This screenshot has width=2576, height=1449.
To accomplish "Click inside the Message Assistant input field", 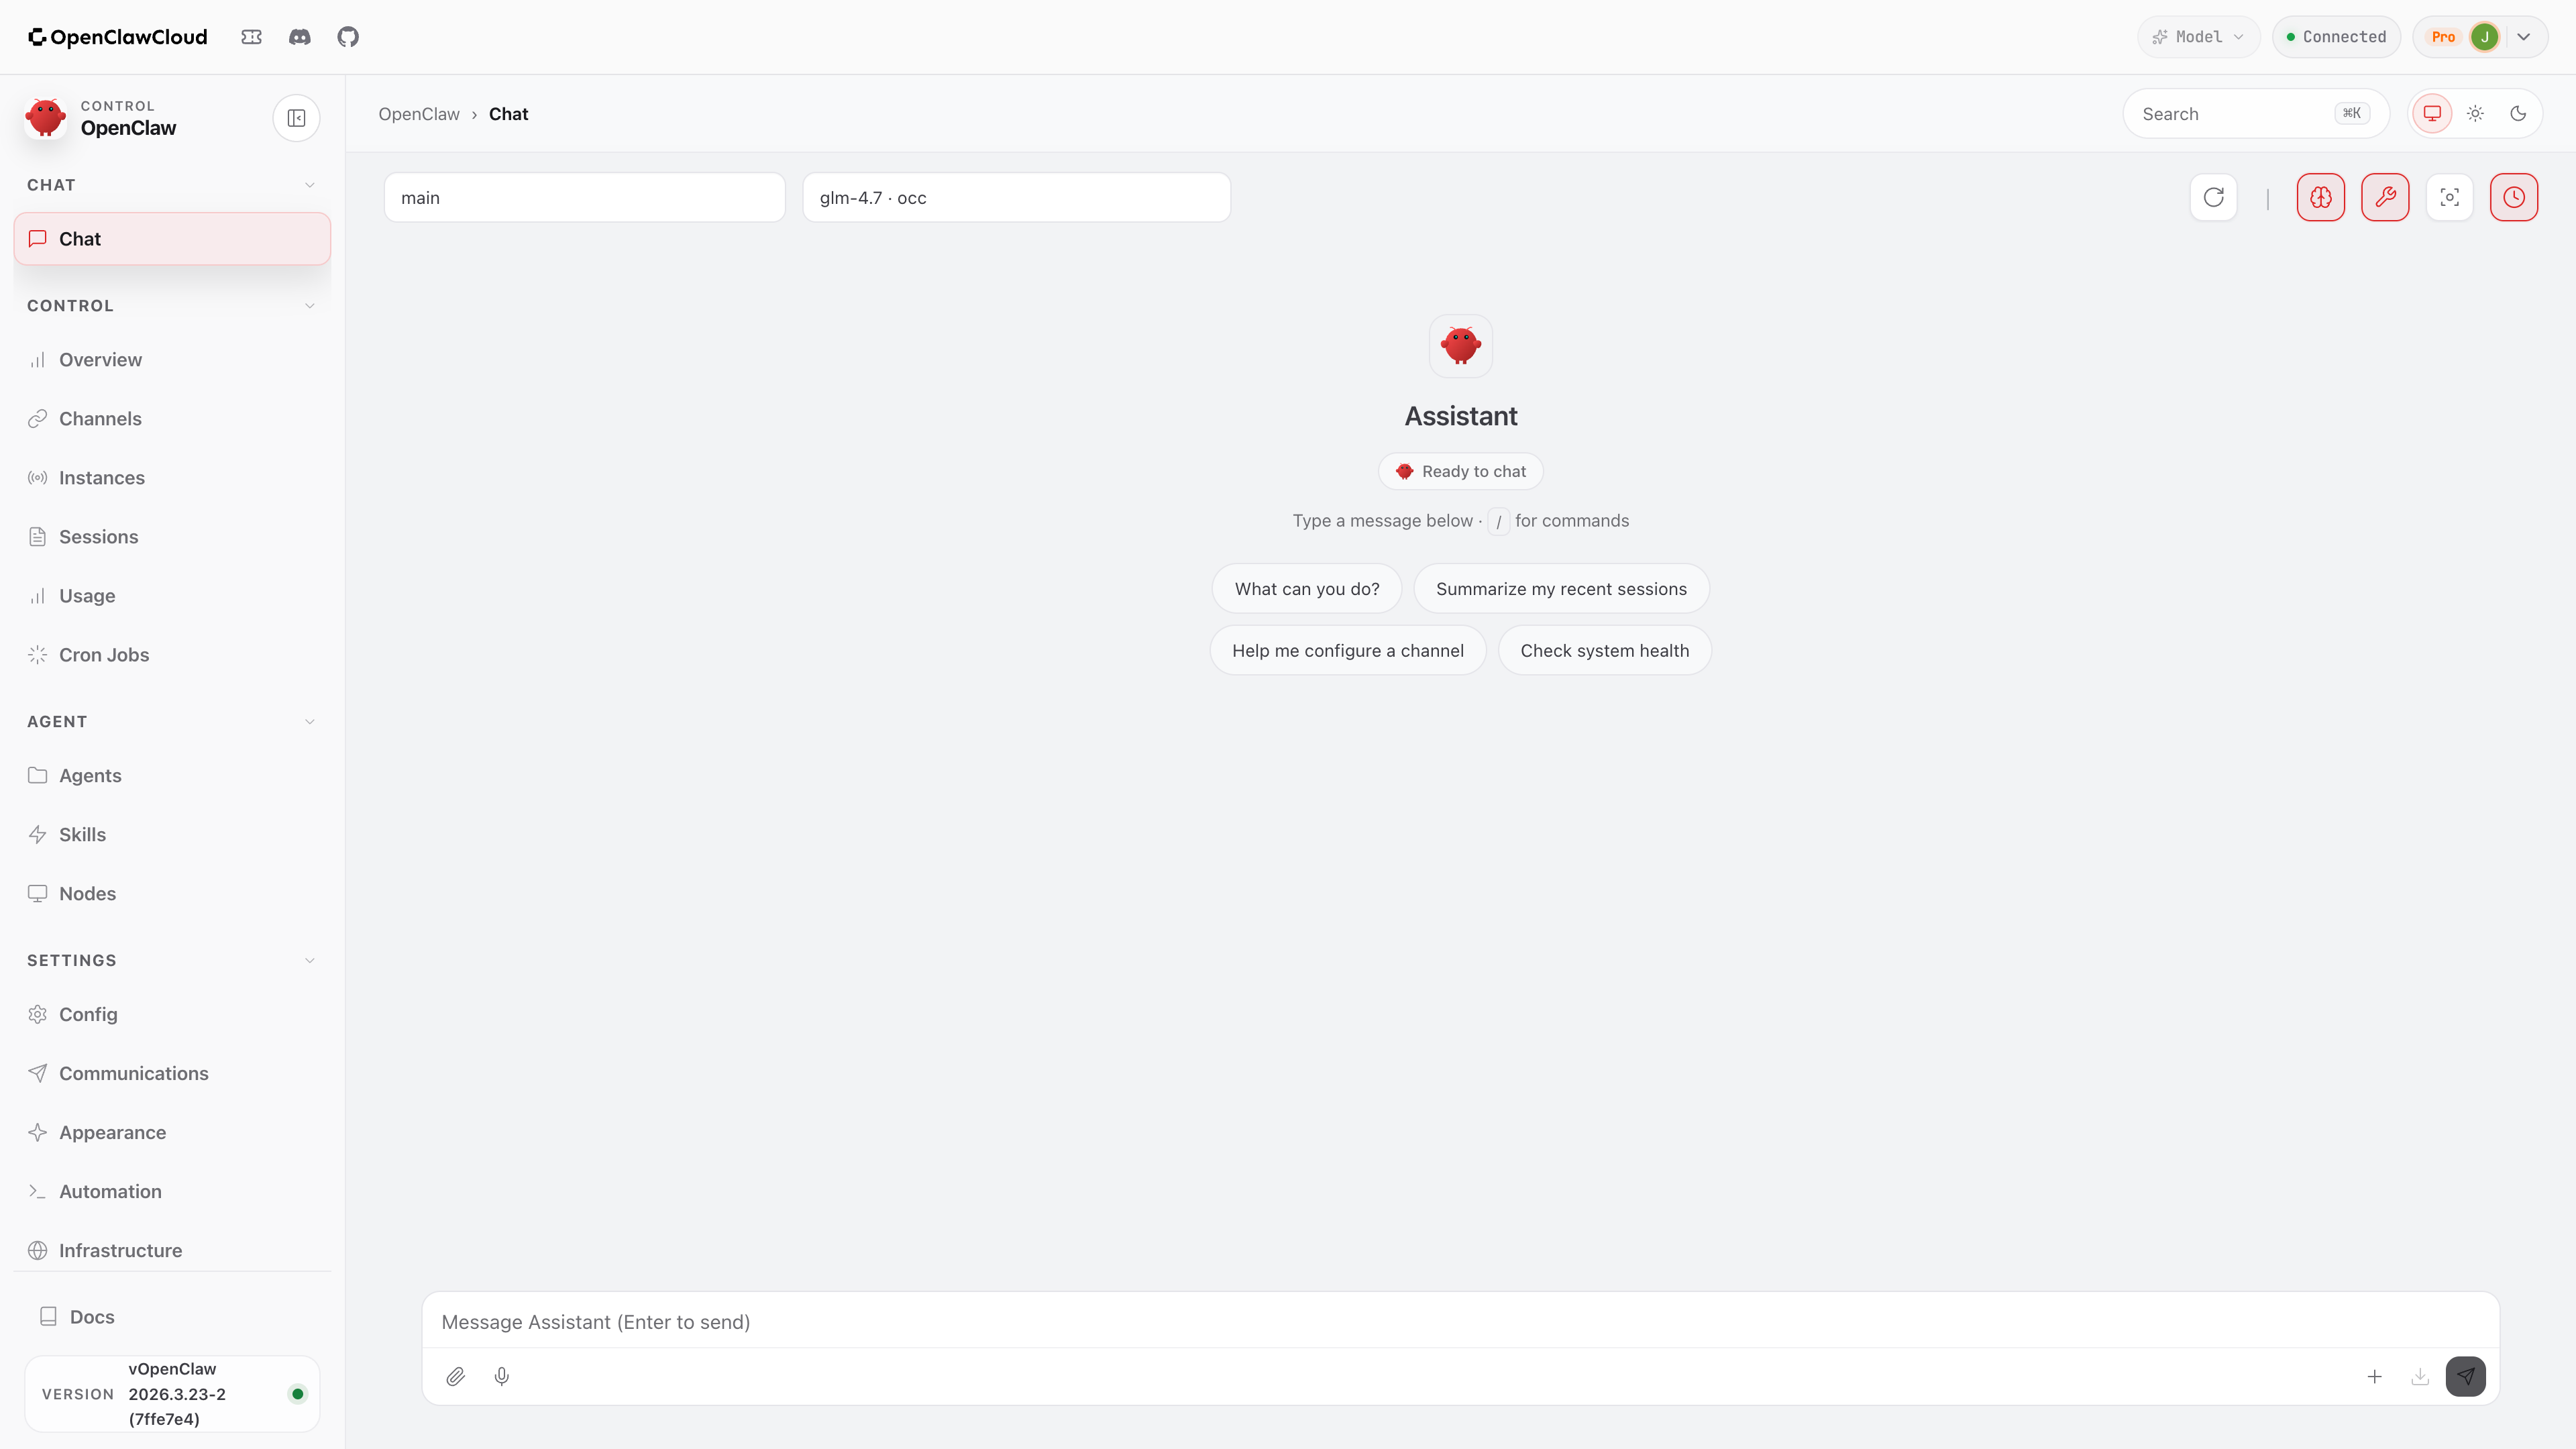I will coord(1200,1321).
